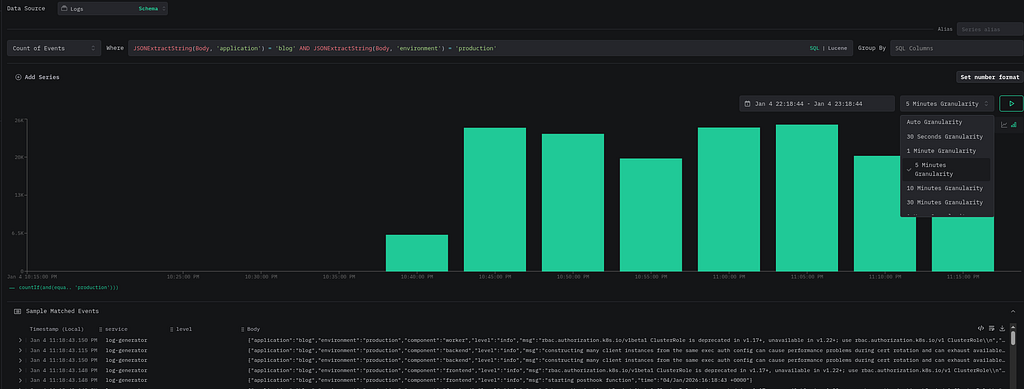Switch chart to line display icon
1024x389 pixels.
1004,125
